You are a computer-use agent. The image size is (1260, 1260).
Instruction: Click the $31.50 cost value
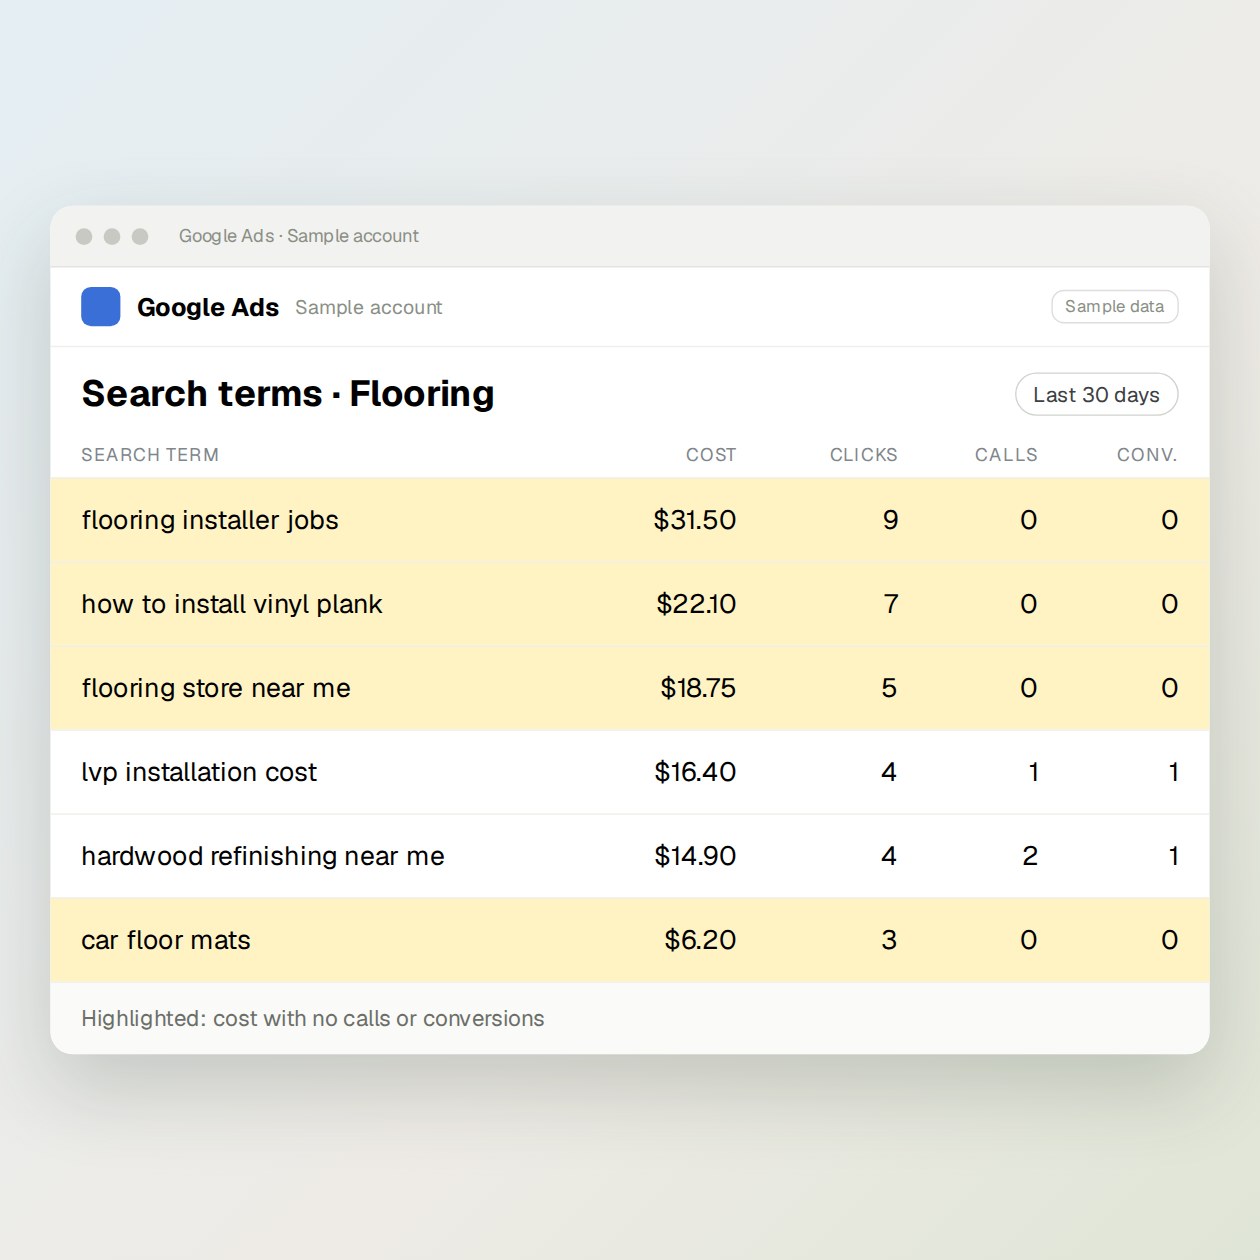click(694, 520)
